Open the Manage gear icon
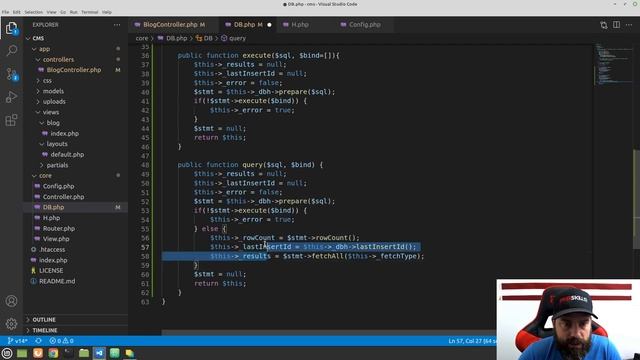The width and height of the screenshot is (640, 360). (11, 324)
